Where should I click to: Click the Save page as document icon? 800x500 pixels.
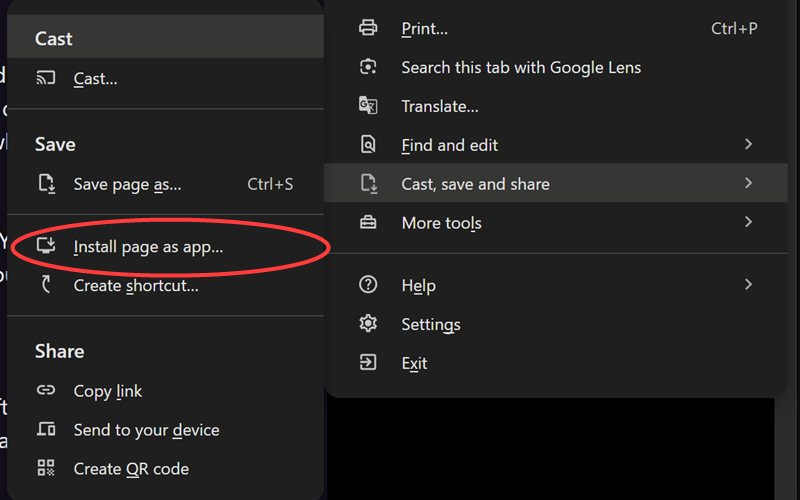click(x=46, y=184)
